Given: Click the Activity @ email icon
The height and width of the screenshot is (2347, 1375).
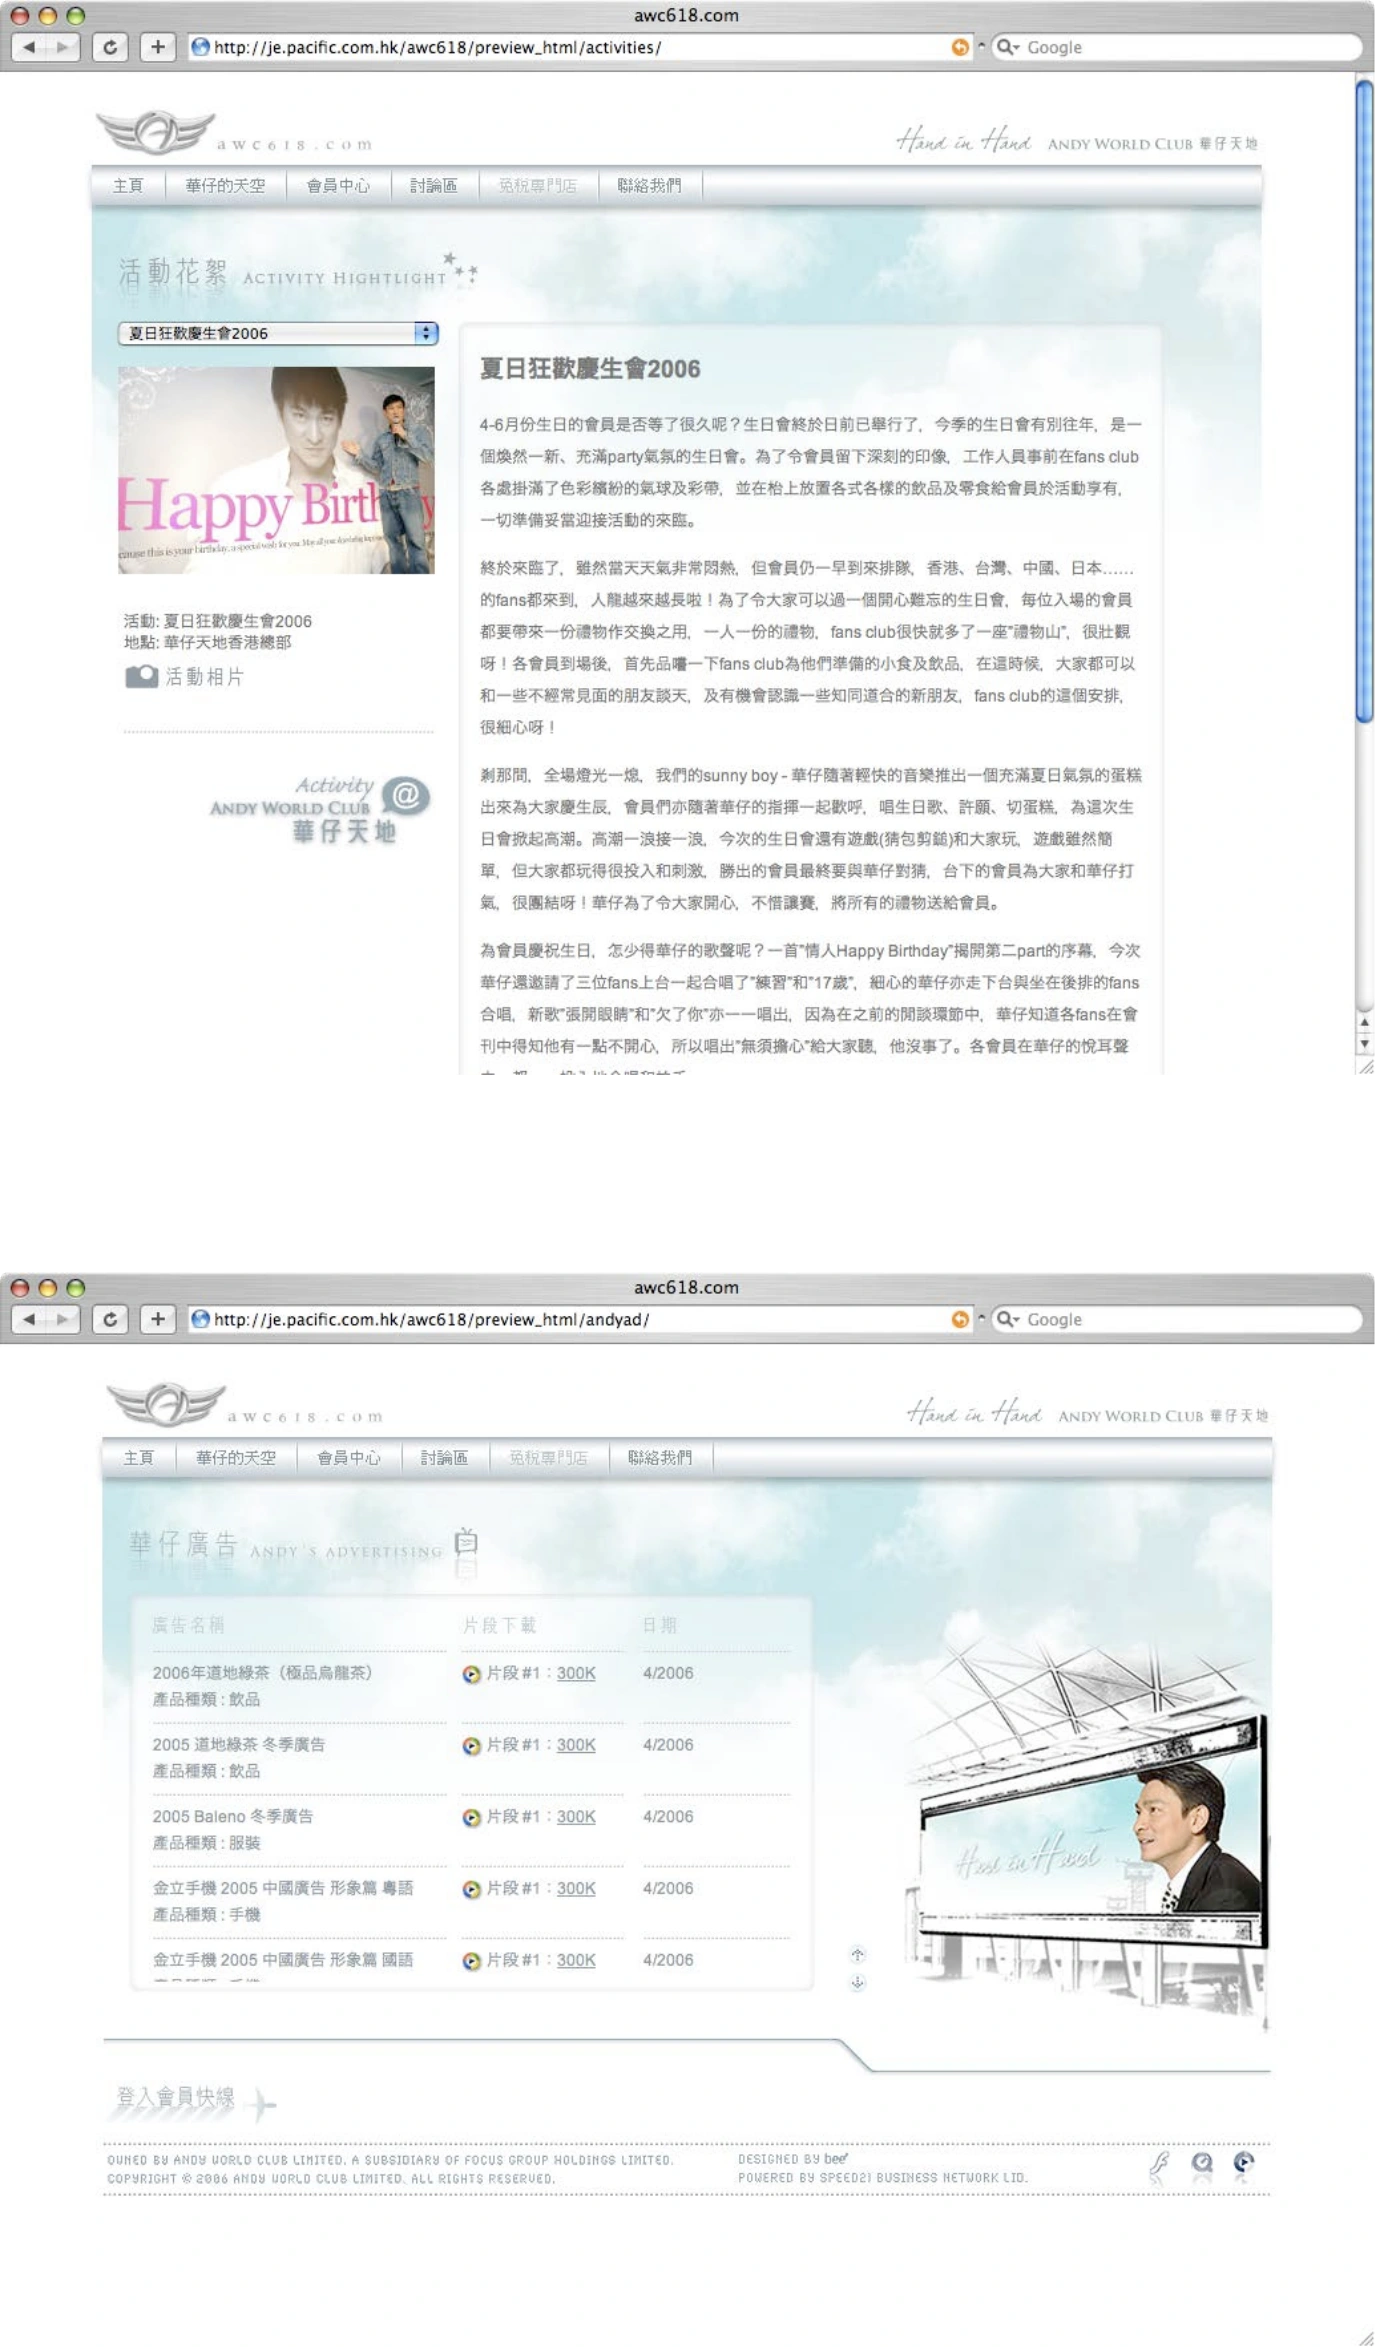Looking at the screenshot, I should pos(405,796).
